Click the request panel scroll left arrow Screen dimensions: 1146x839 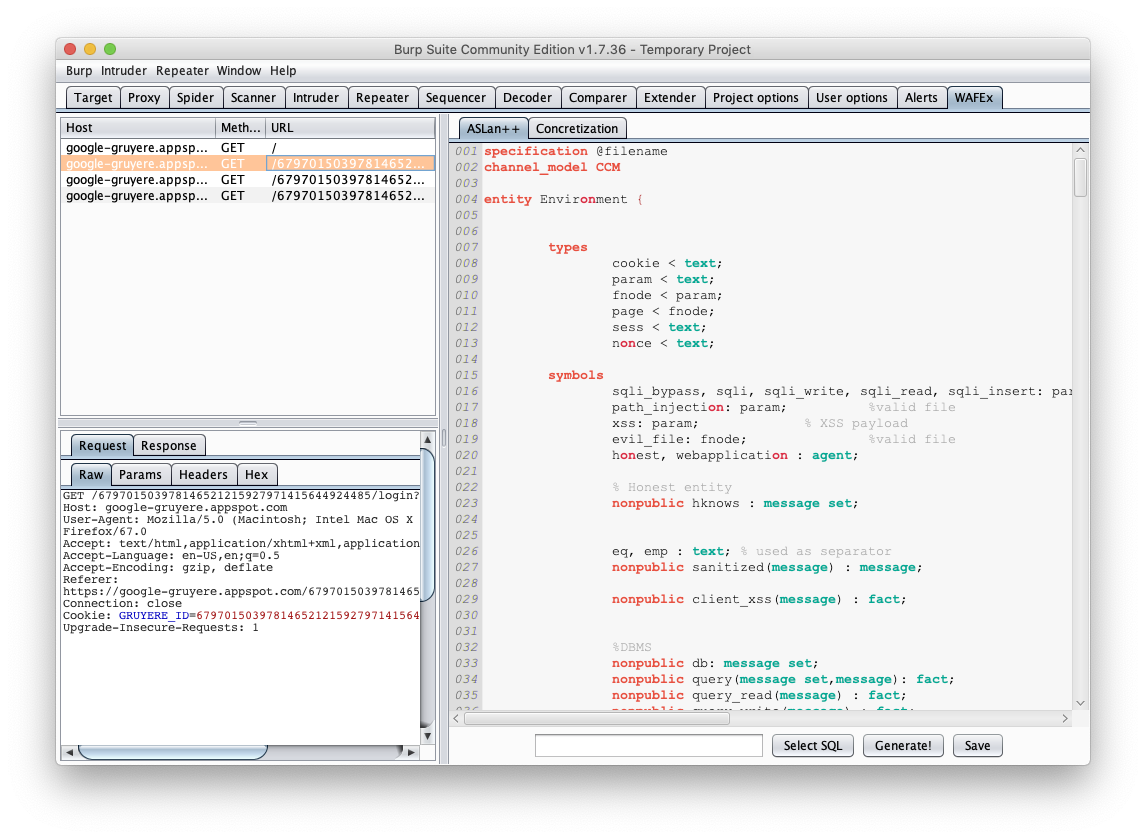[69, 752]
